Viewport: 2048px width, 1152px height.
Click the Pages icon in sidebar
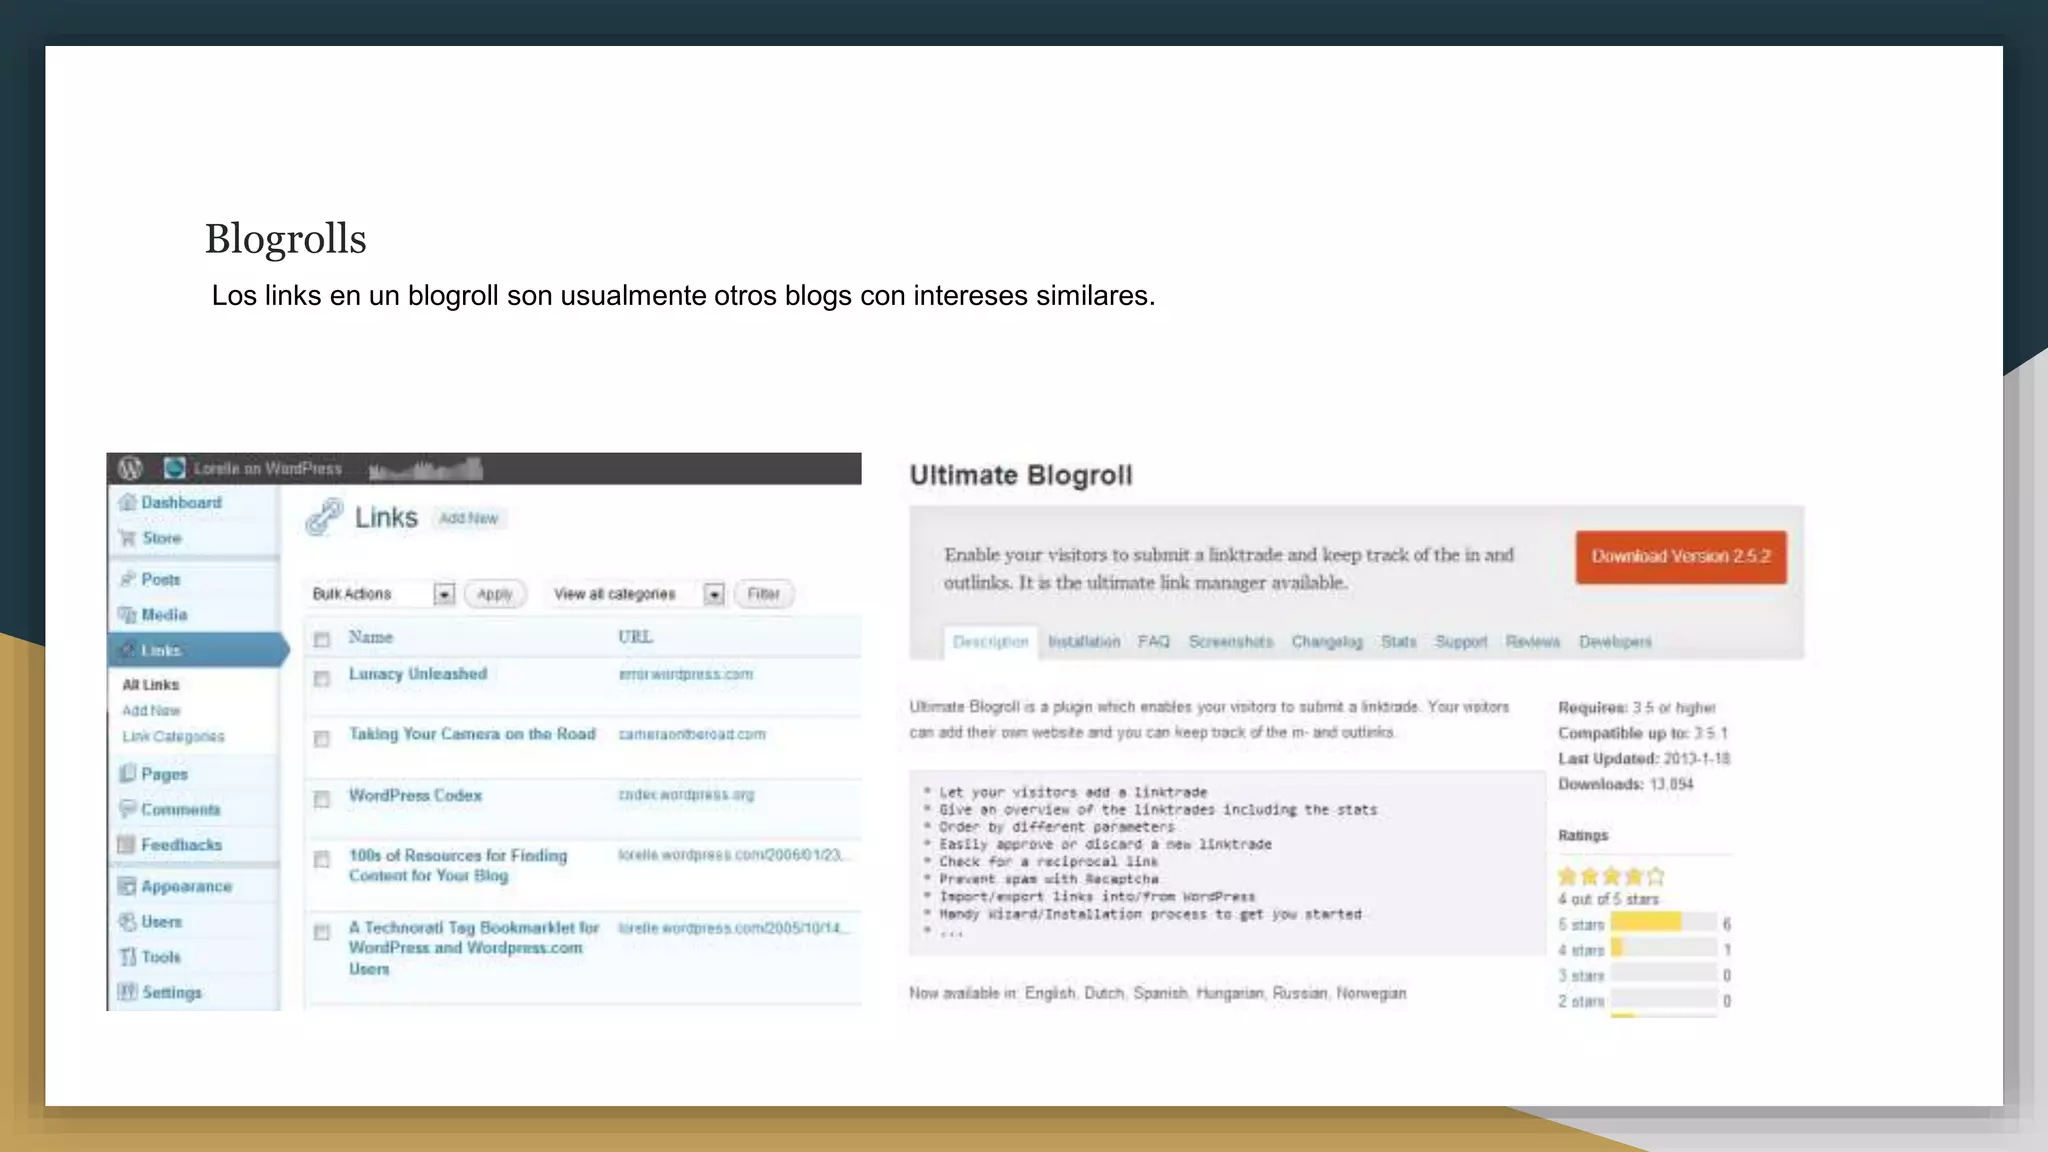click(127, 773)
